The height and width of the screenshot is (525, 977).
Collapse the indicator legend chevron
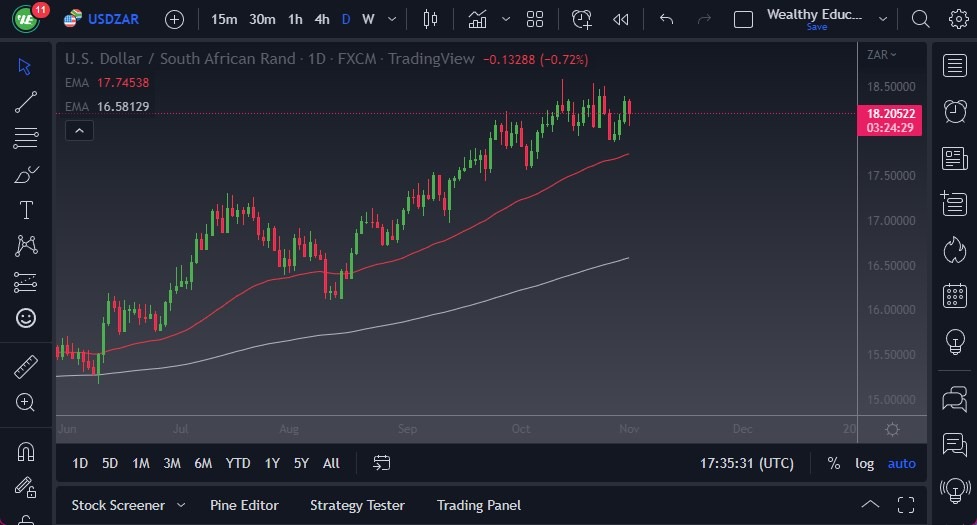pyautogui.click(x=79, y=131)
